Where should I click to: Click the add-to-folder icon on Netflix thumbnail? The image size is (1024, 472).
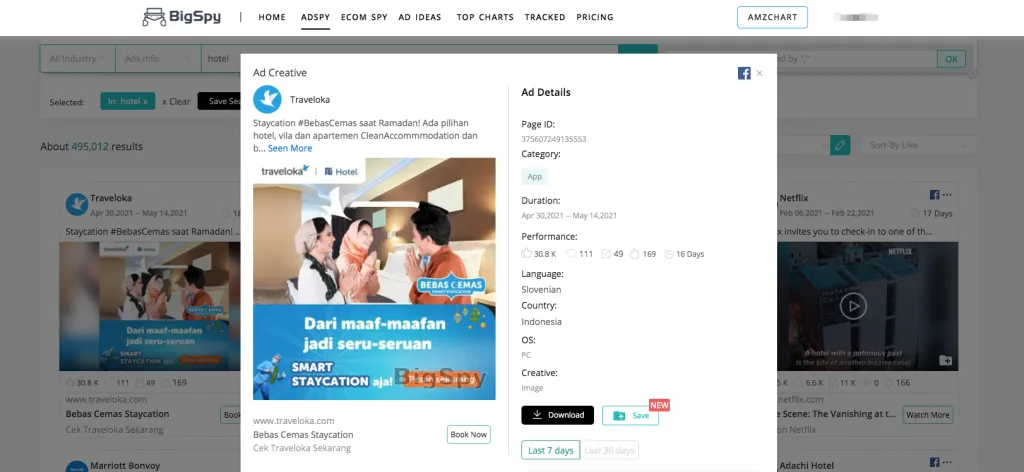(945, 359)
